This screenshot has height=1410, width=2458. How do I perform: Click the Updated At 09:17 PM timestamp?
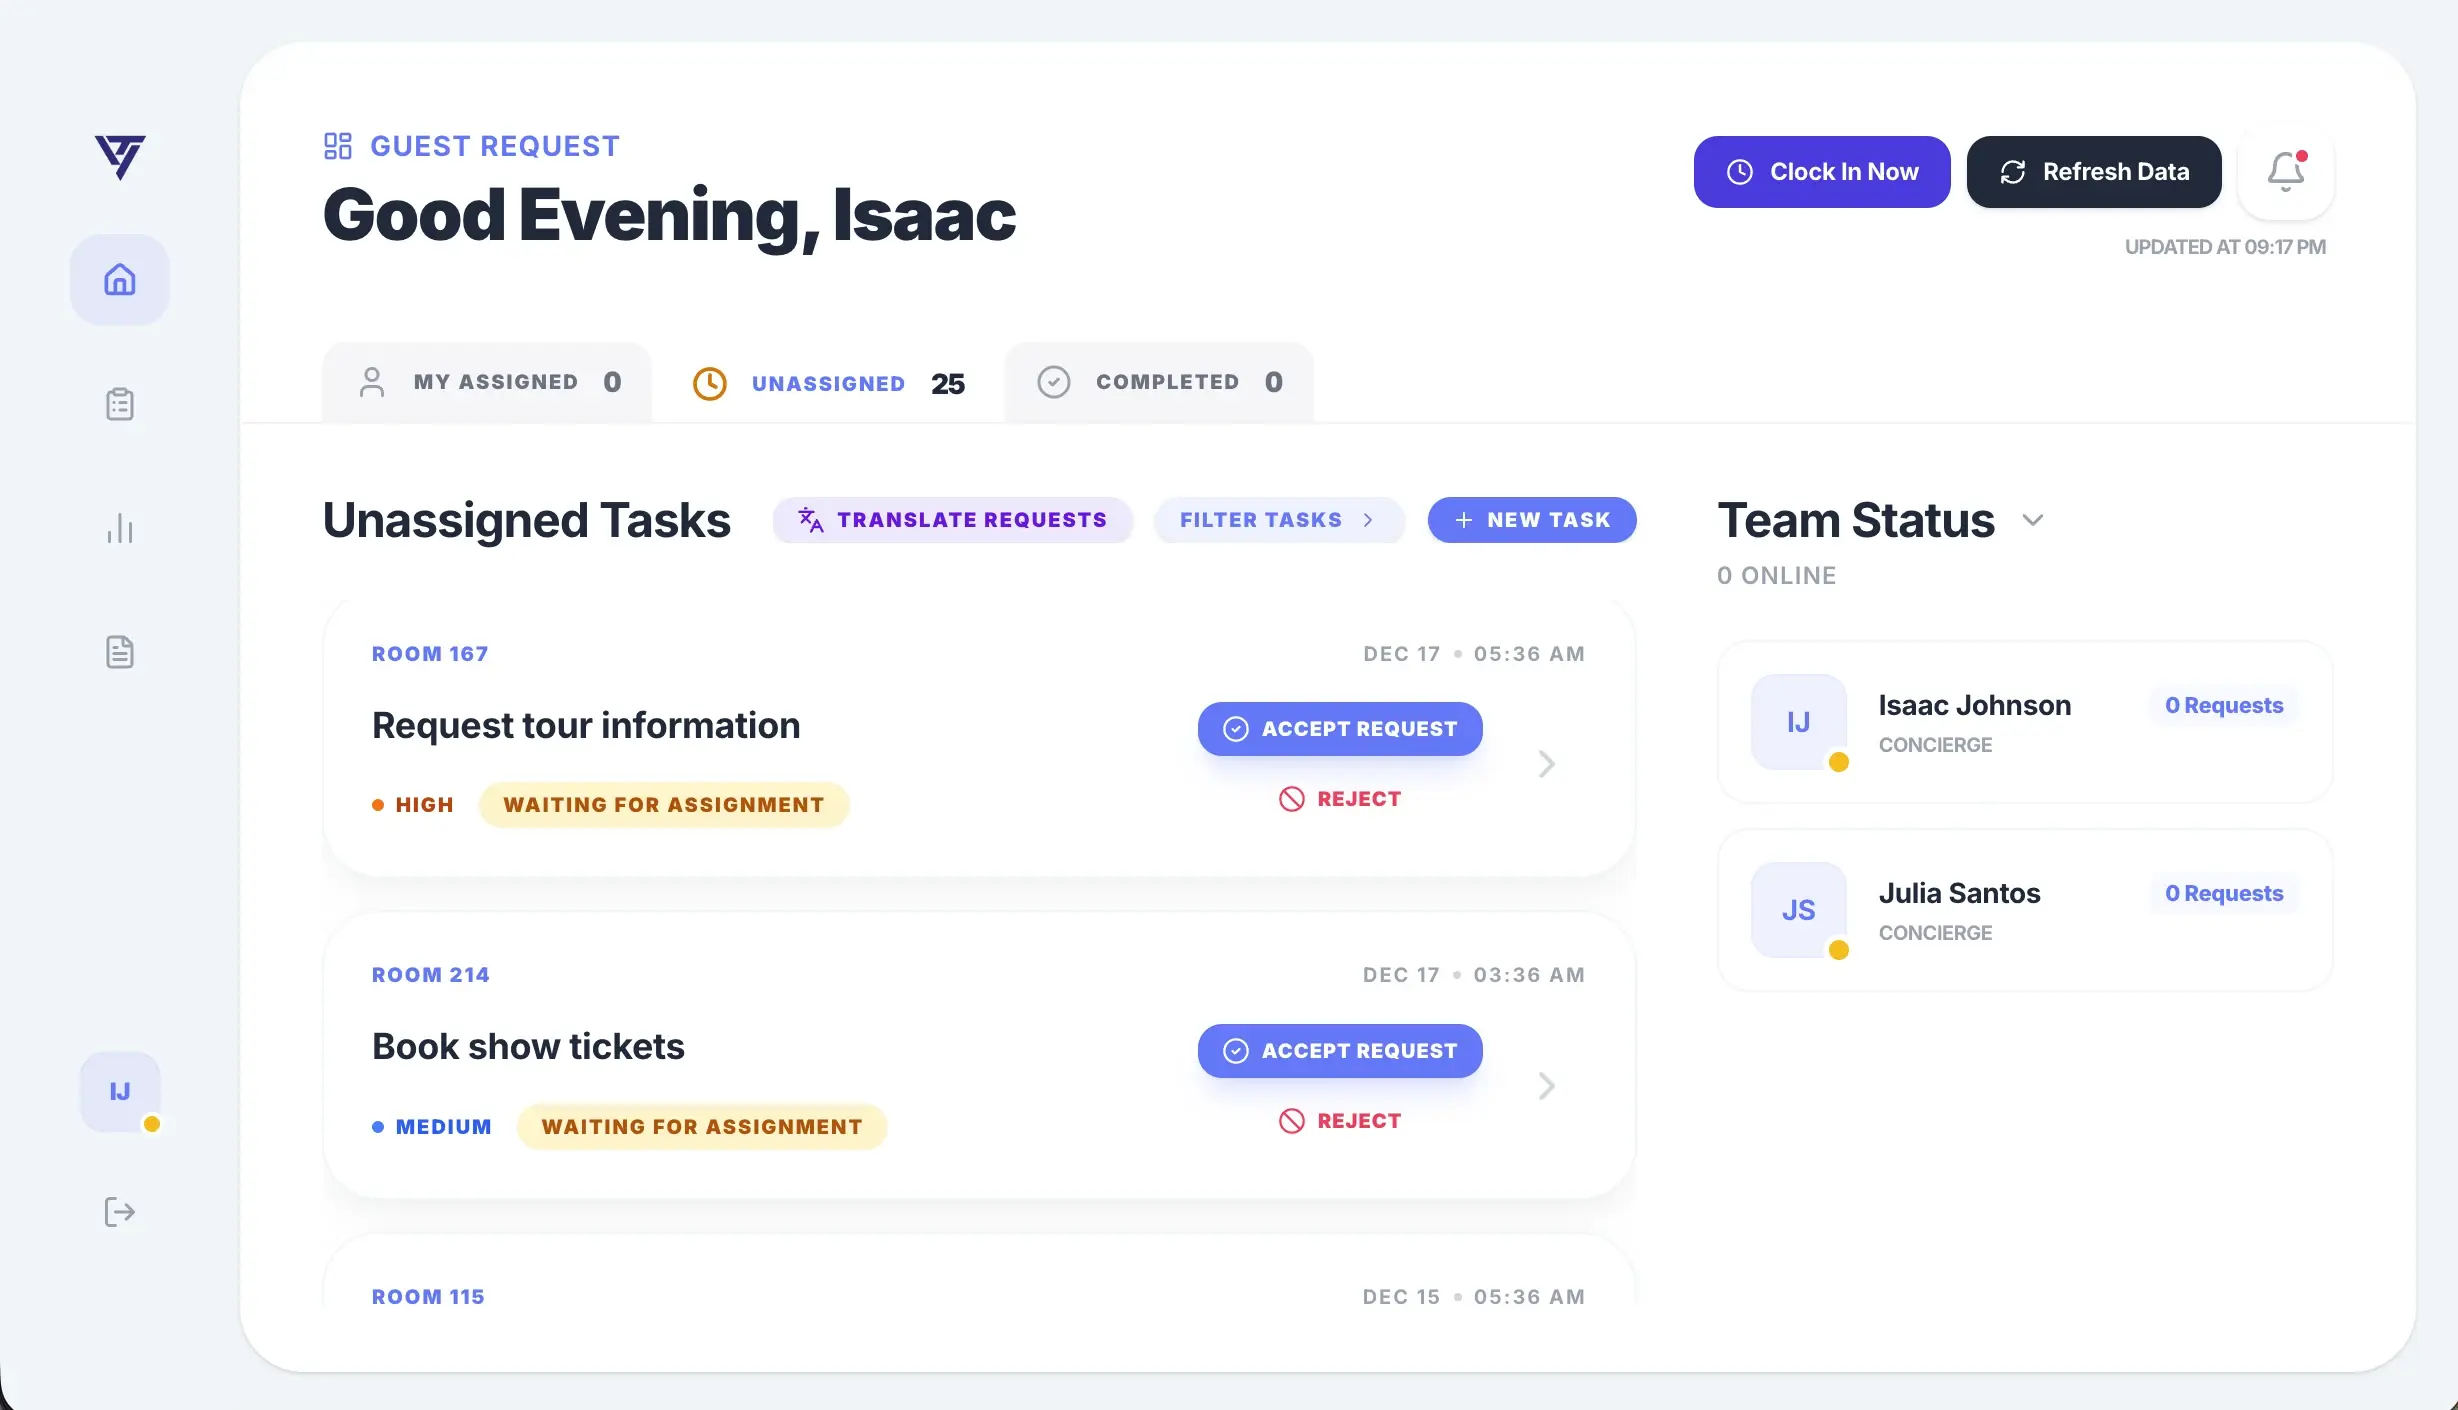pyautogui.click(x=2225, y=247)
